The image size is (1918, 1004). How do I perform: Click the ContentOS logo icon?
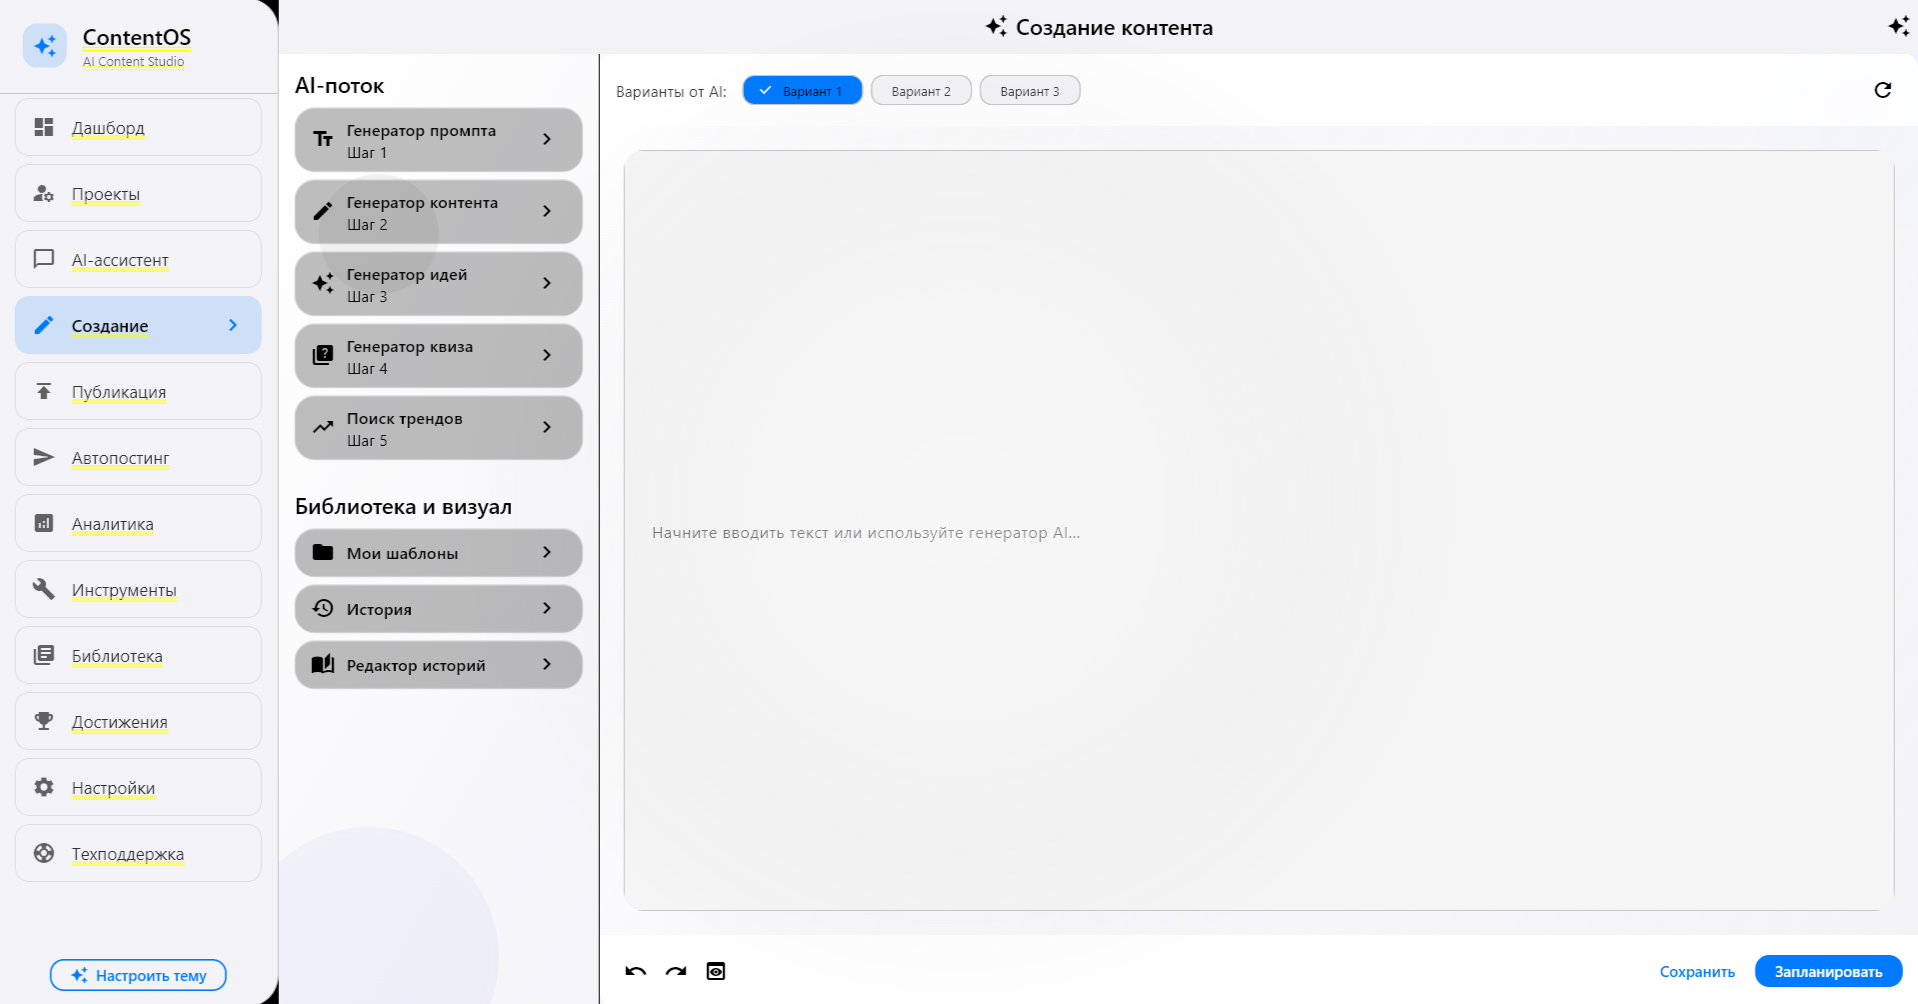(45, 46)
